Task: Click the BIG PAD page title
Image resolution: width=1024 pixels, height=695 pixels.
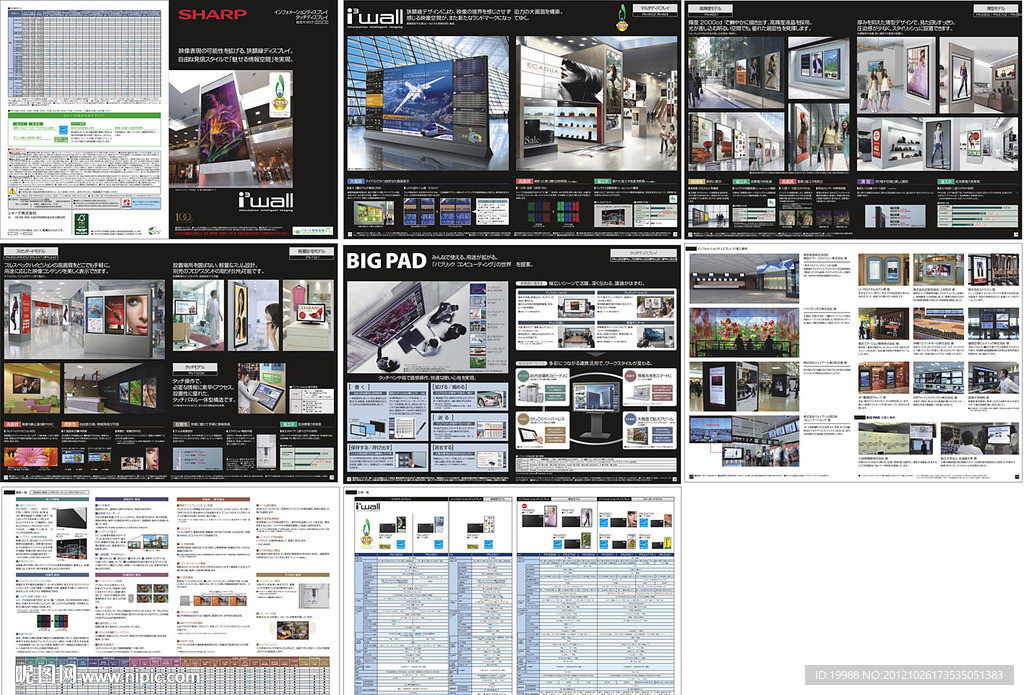Action: click(386, 261)
